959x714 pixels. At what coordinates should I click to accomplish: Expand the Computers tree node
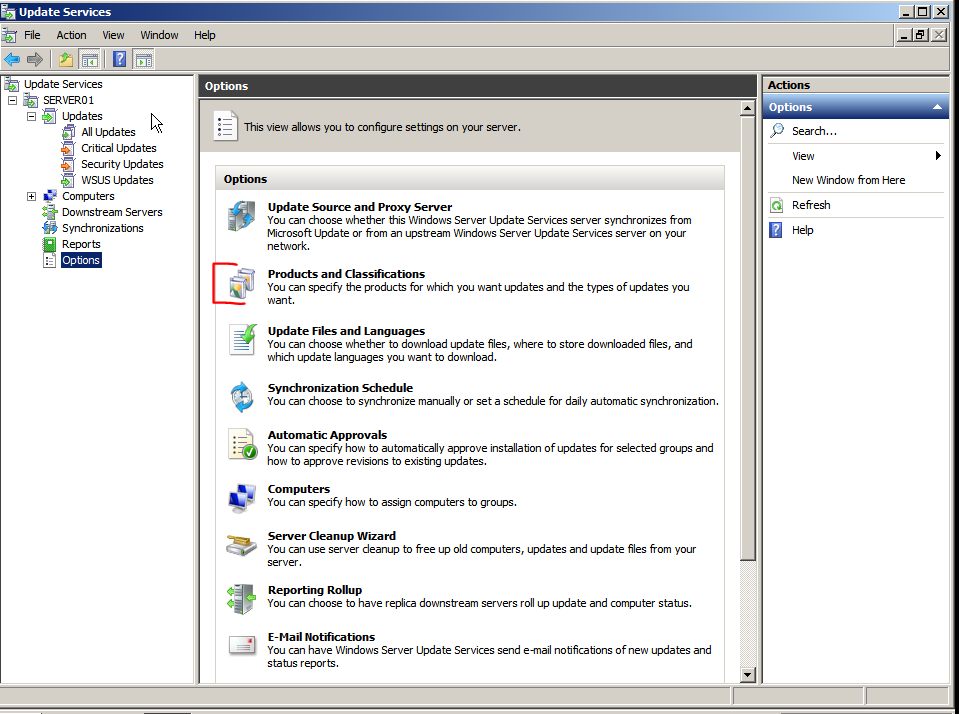pos(31,196)
